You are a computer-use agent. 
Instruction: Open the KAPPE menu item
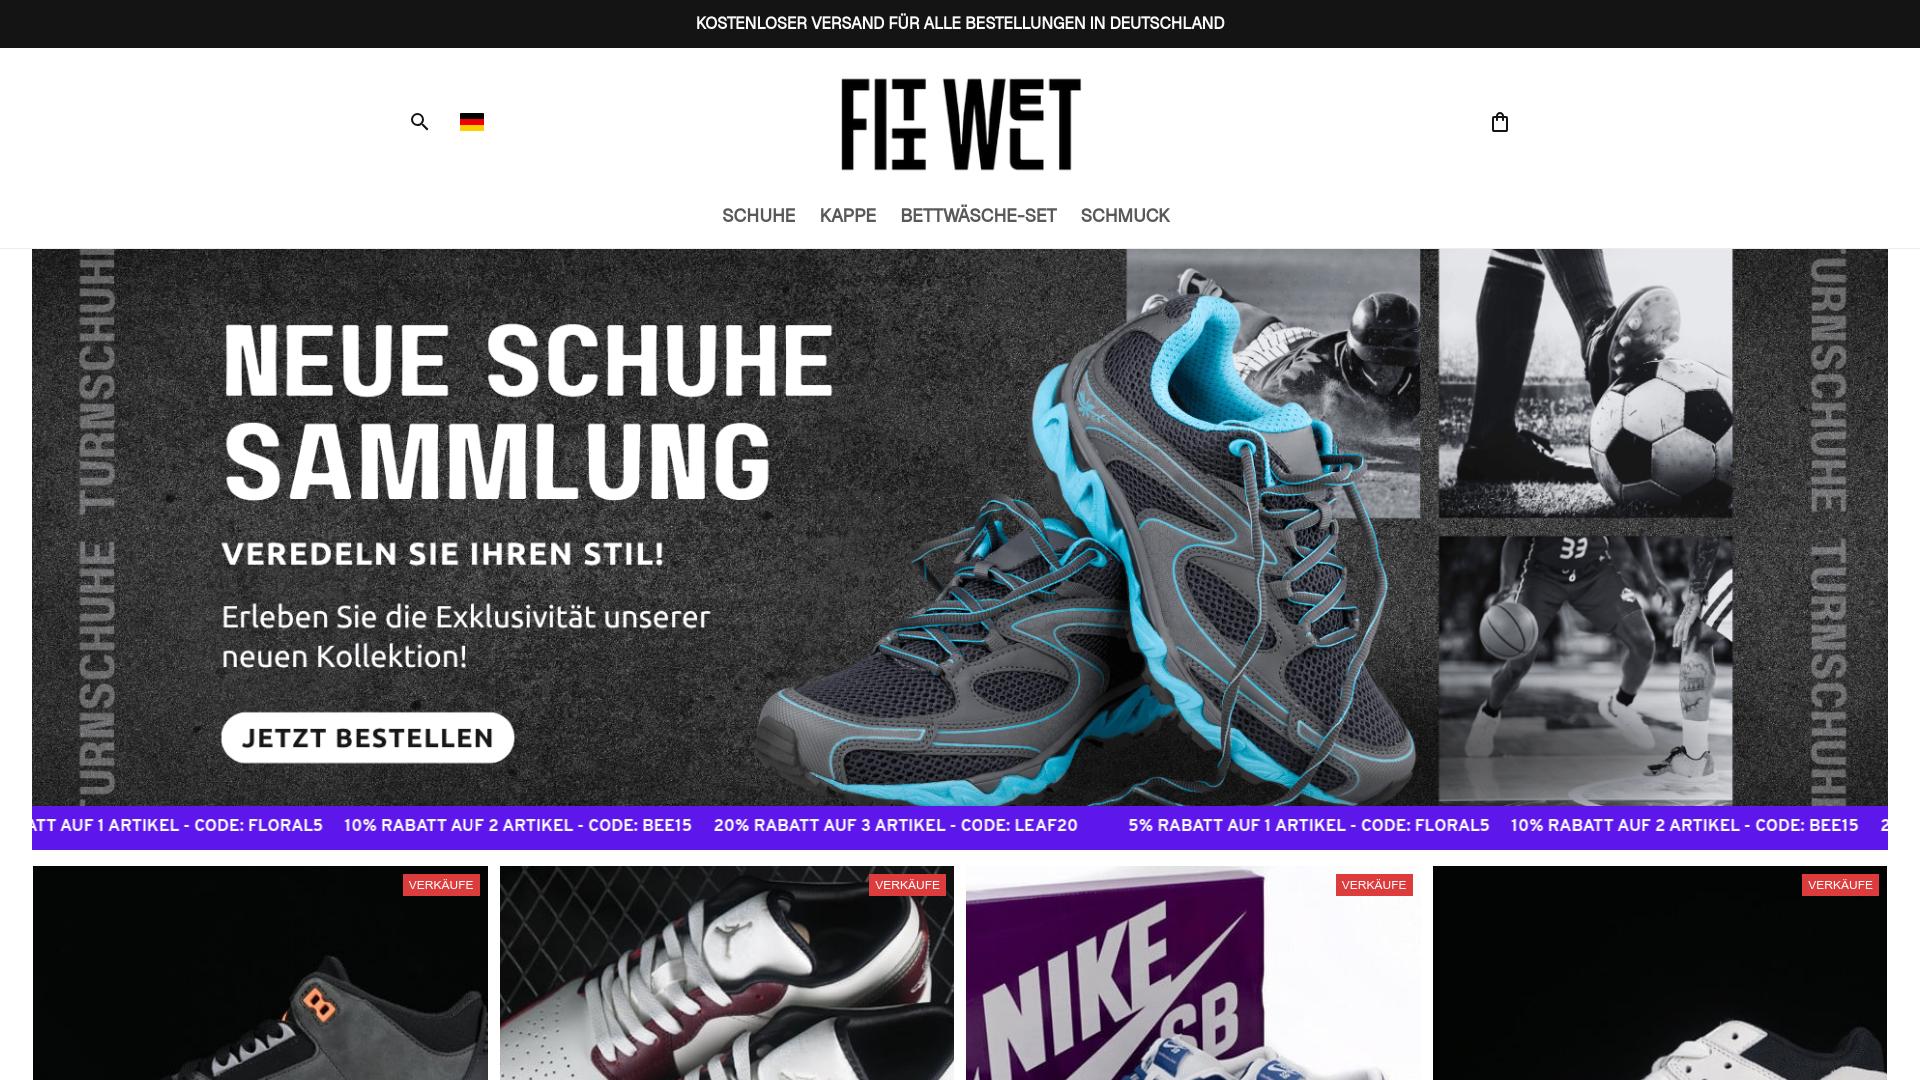click(848, 216)
